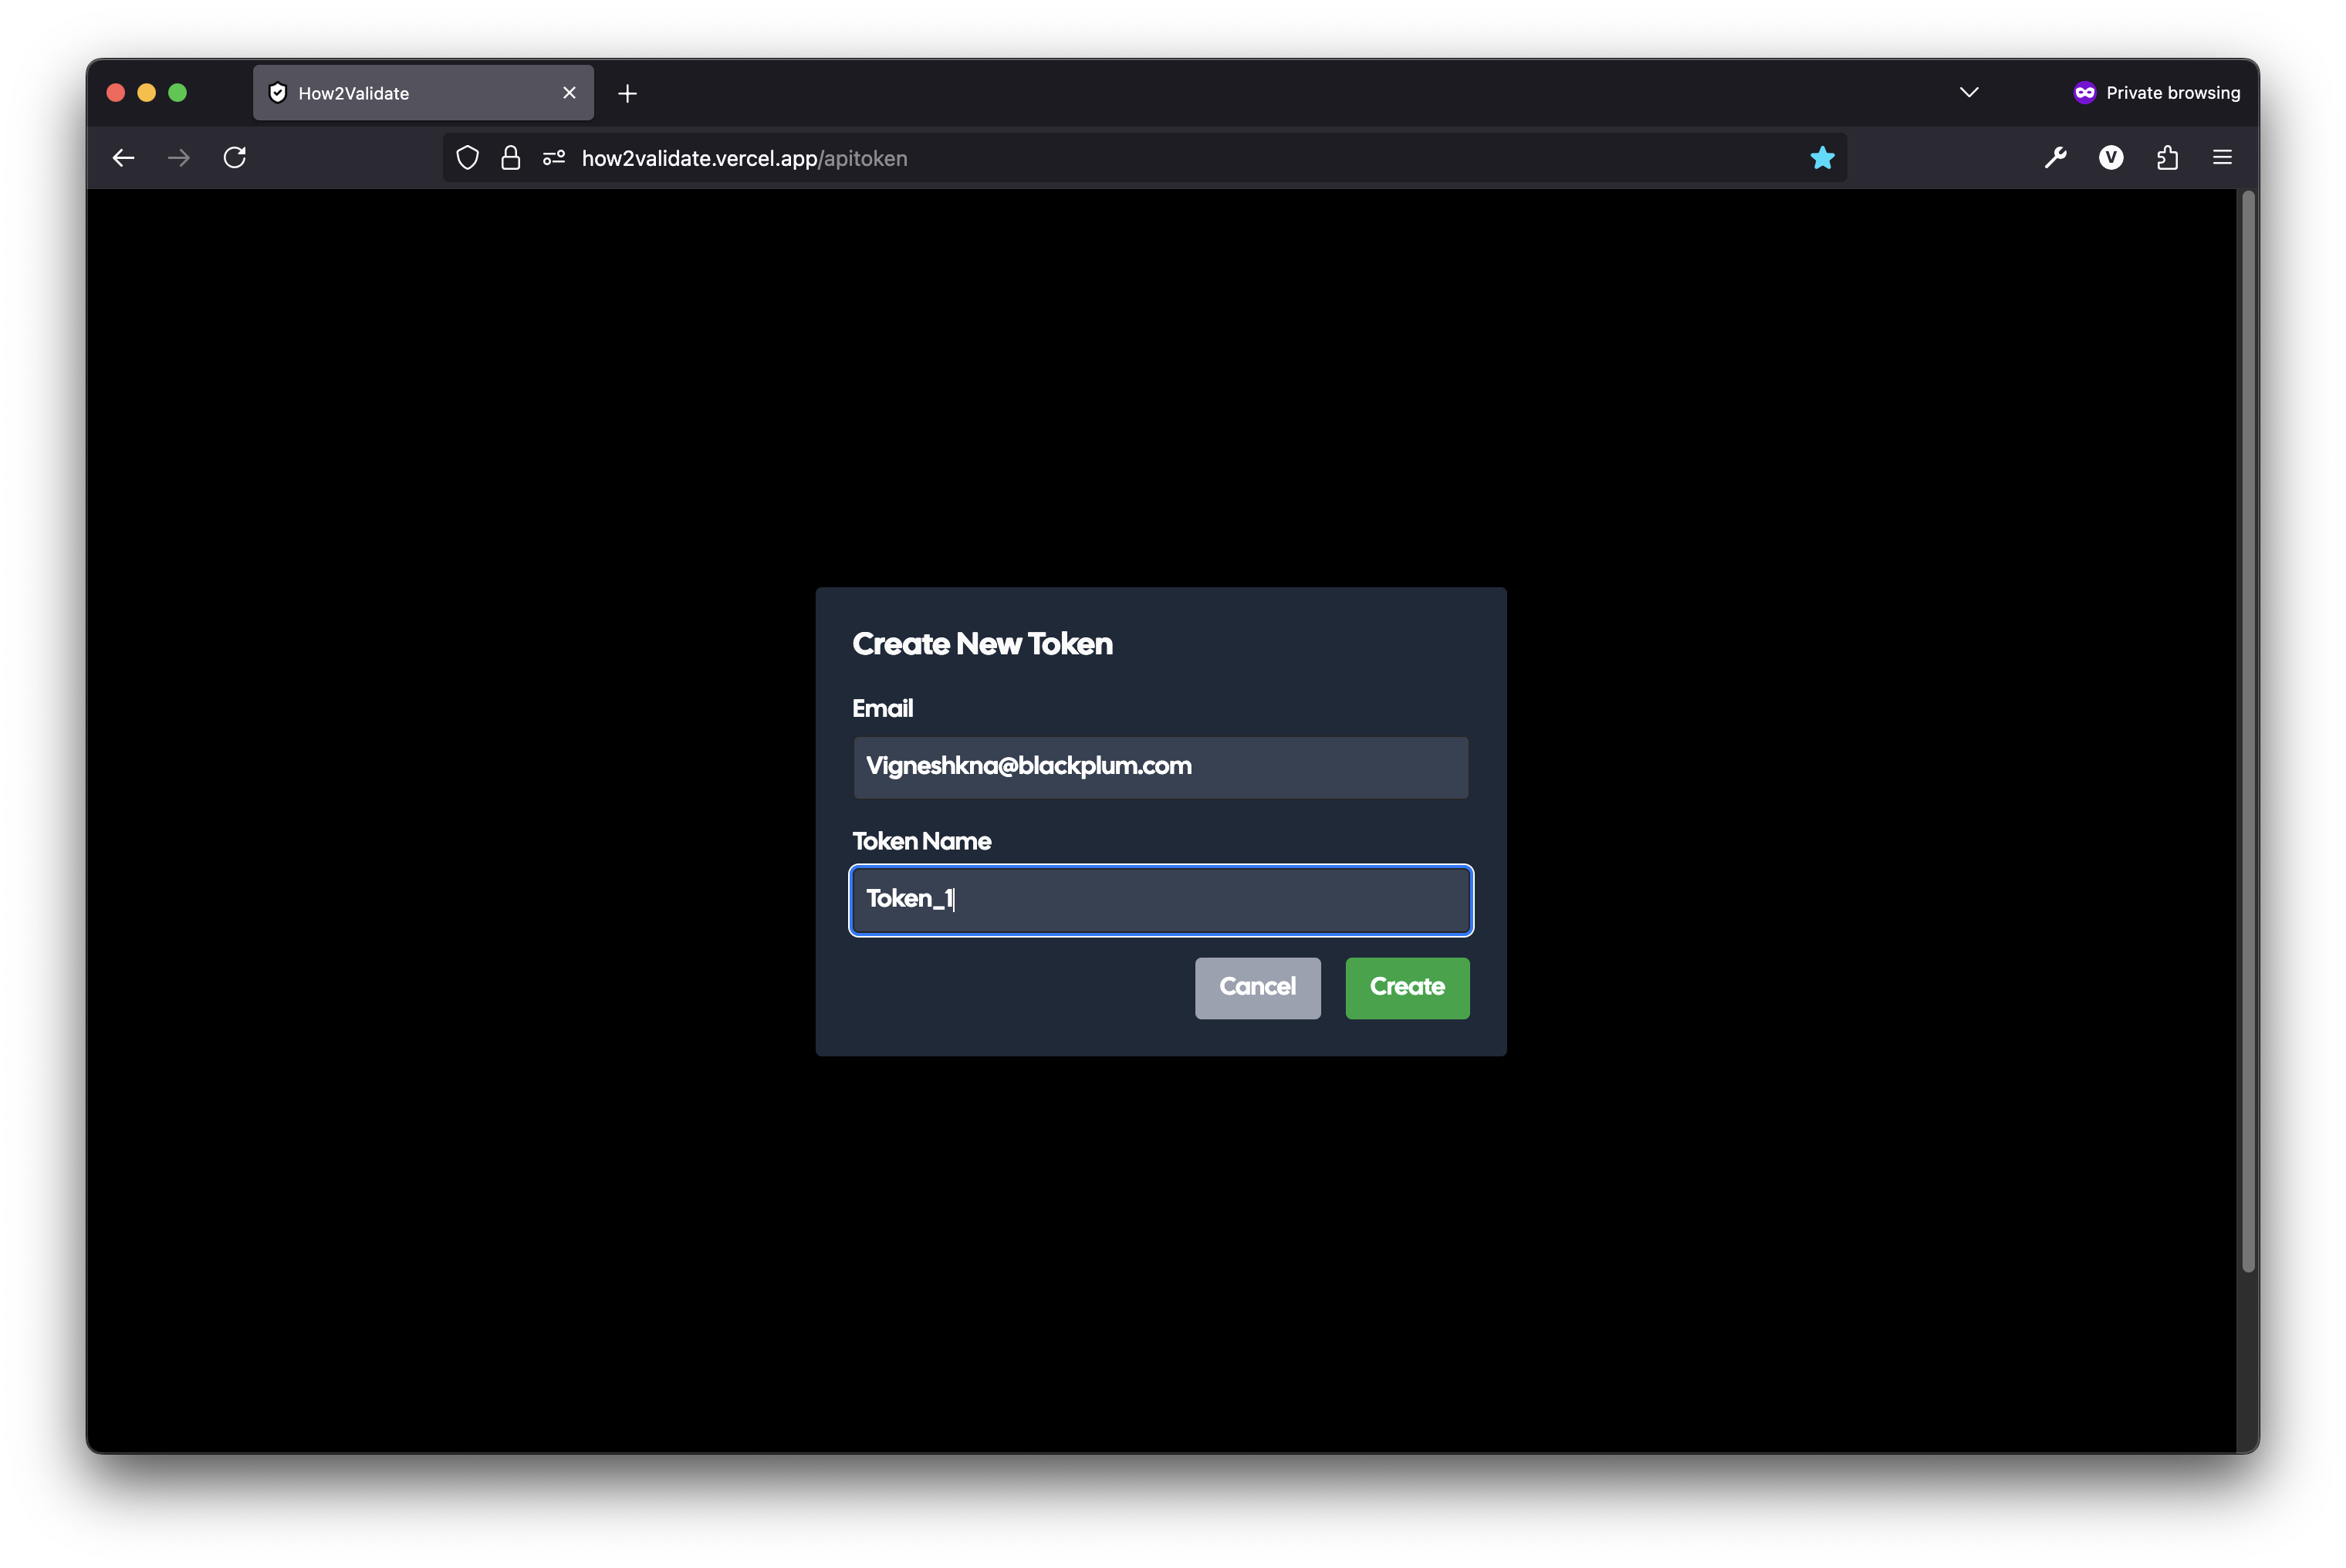
Task: Open a new tab with plus button
Action: [627, 94]
